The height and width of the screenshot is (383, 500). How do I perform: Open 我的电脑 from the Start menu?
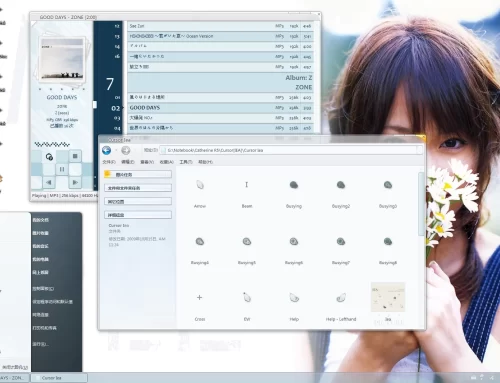tap(41, 259)
